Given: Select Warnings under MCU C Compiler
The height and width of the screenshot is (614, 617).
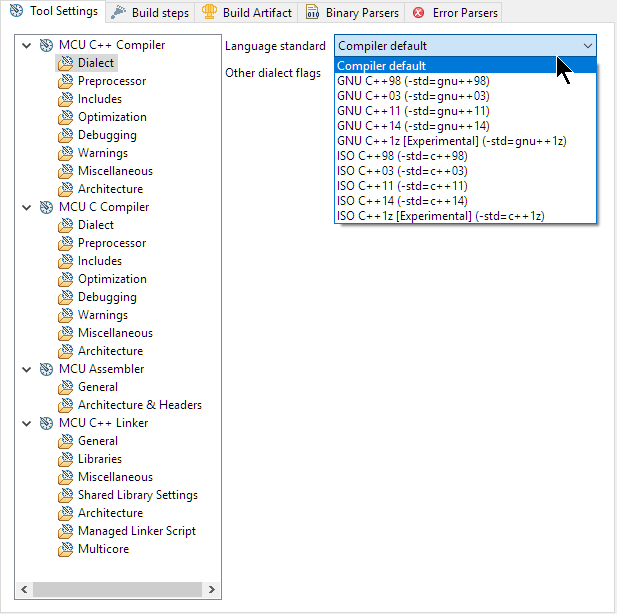Looking at the screenshot, I should (103, 315).
